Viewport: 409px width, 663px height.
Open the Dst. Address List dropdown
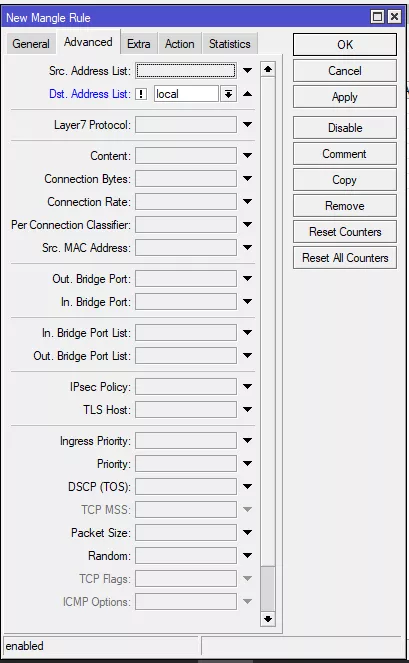point(228,94)
